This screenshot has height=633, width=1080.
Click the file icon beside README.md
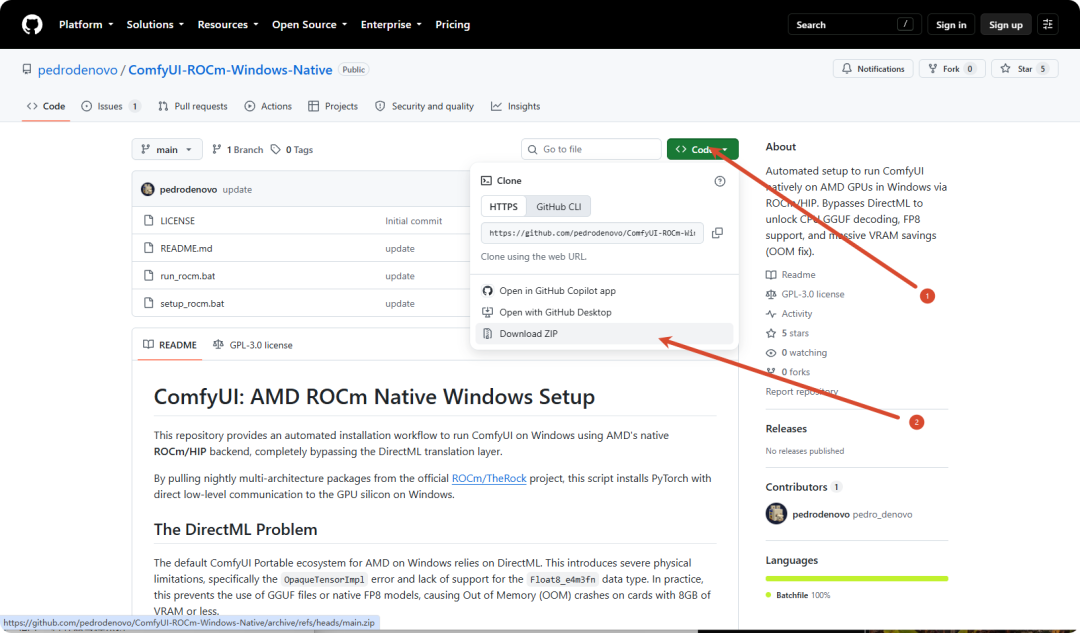[148, 248]
